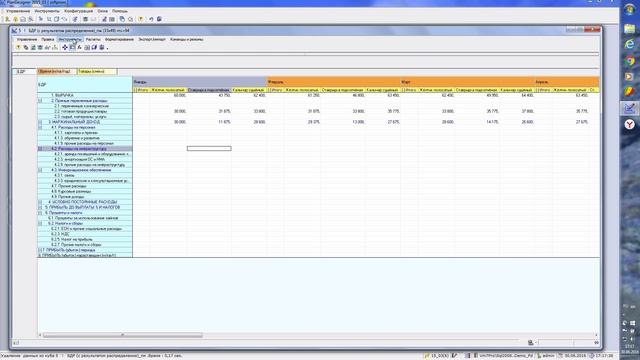Collapse the 6.2 Налоги и сборы row

tap(40, 223)
